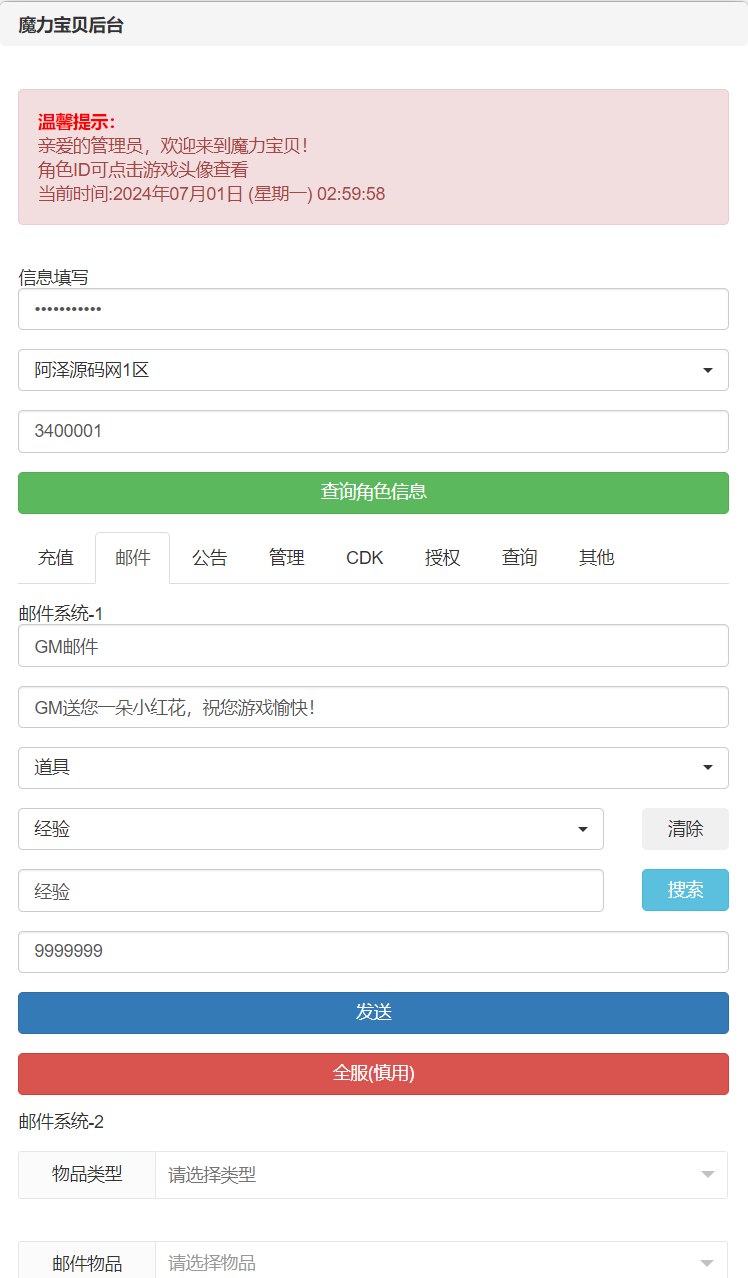Click the blue 发送 button
This screenshot has width=748, height=1278.
[x=373, y=1012]
